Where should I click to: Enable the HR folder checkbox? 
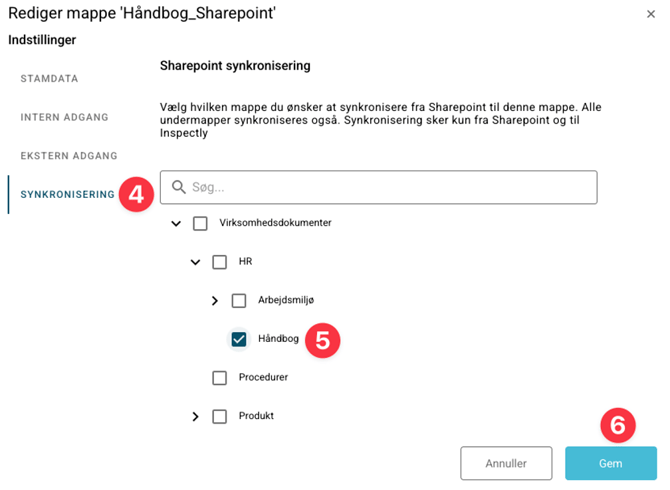coord(220,262)
